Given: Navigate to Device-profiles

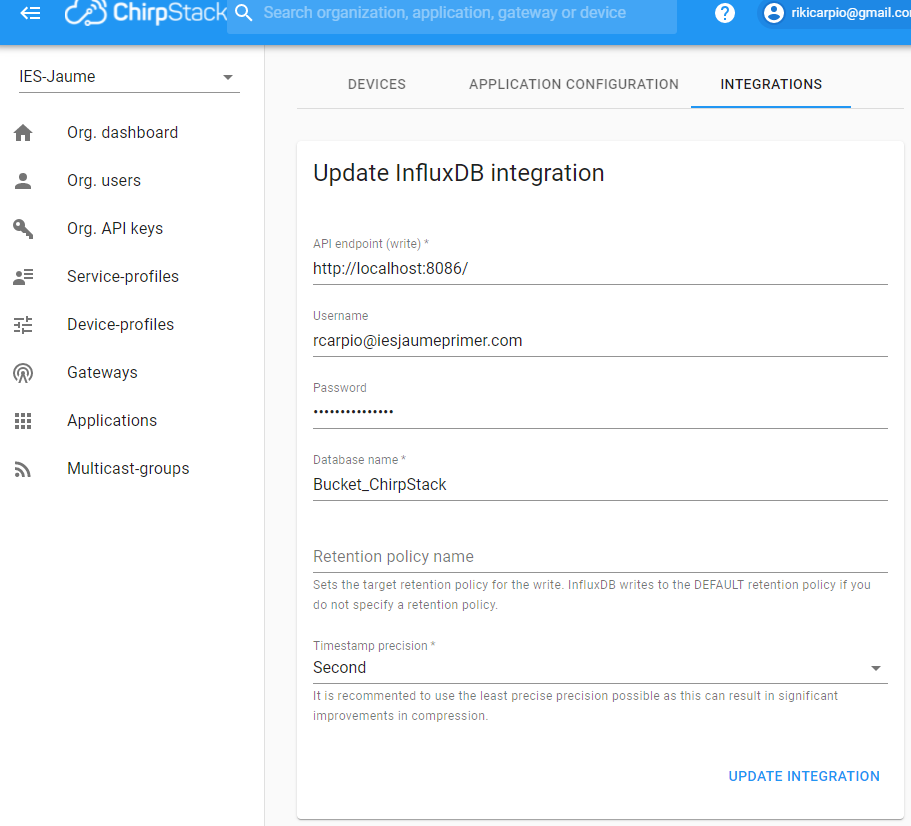Looking at the screenshot, I should point(120,325).
